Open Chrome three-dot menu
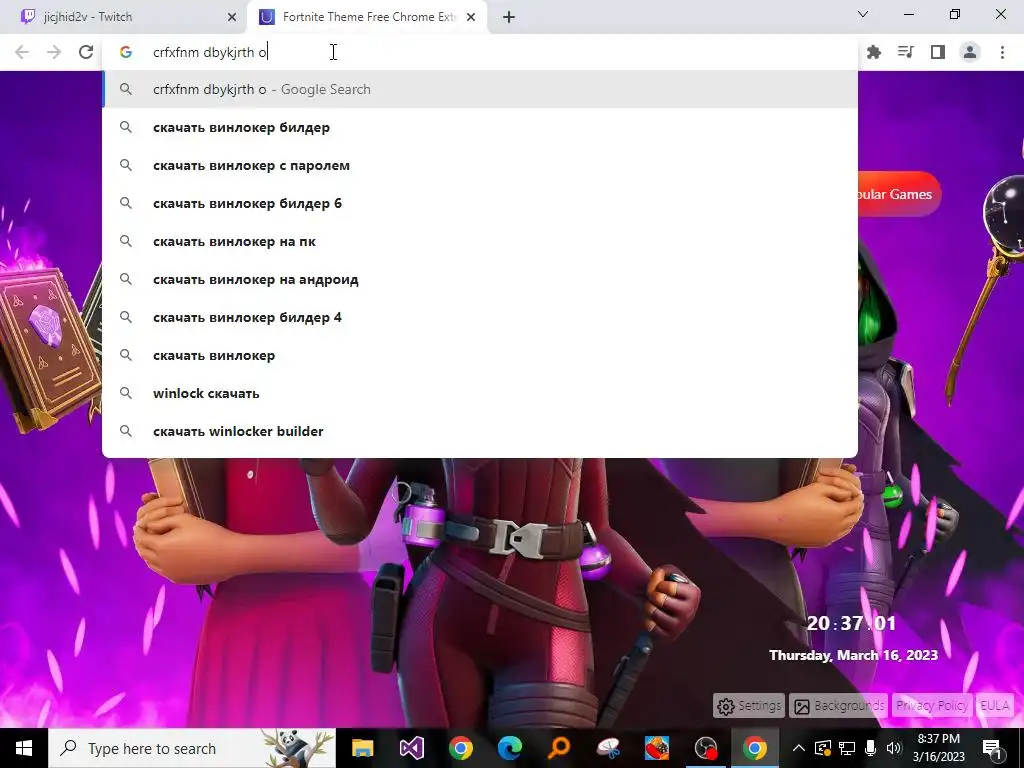The width and height of the screenshot is (1024, 768). tap(1002, 52)
